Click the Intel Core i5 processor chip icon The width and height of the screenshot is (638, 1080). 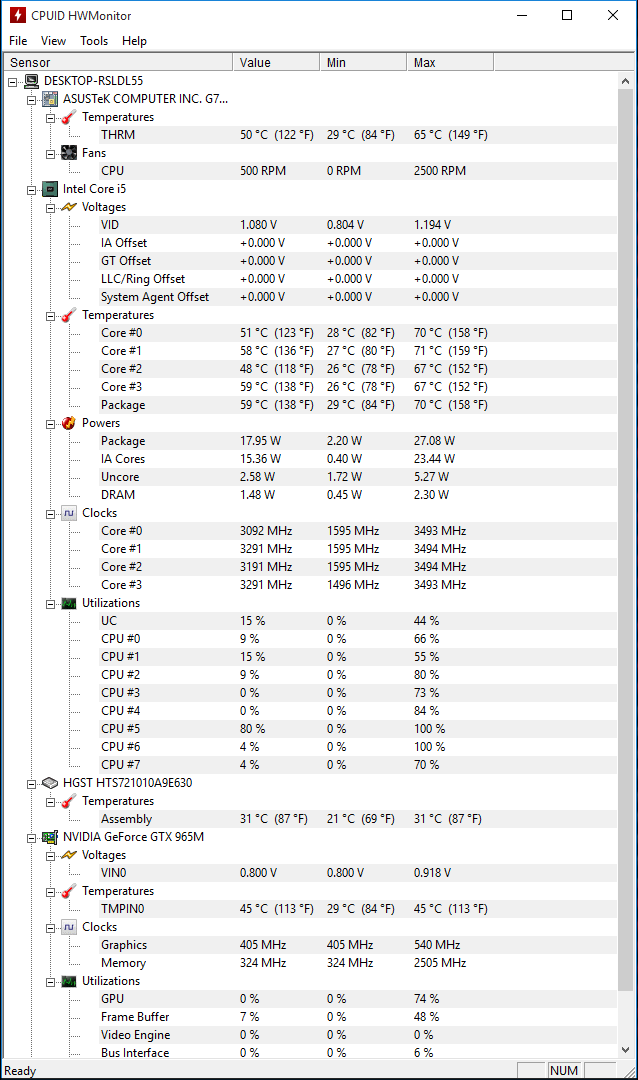[x=50, y=189]
